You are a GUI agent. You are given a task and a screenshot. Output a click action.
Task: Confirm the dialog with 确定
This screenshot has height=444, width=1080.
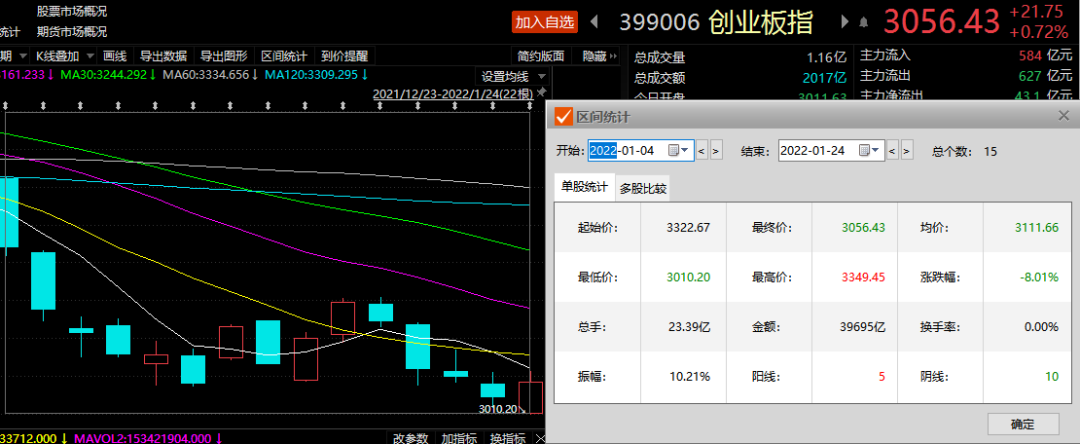[1022, 424]
